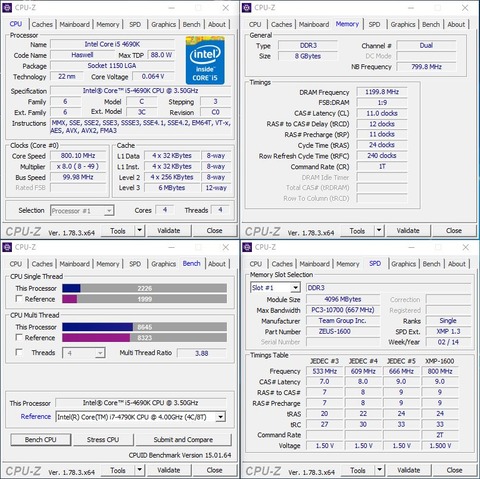Click the Max Bandwidth value PC3-10700
This screenshot has width=480, height=479.
point(343,310)
